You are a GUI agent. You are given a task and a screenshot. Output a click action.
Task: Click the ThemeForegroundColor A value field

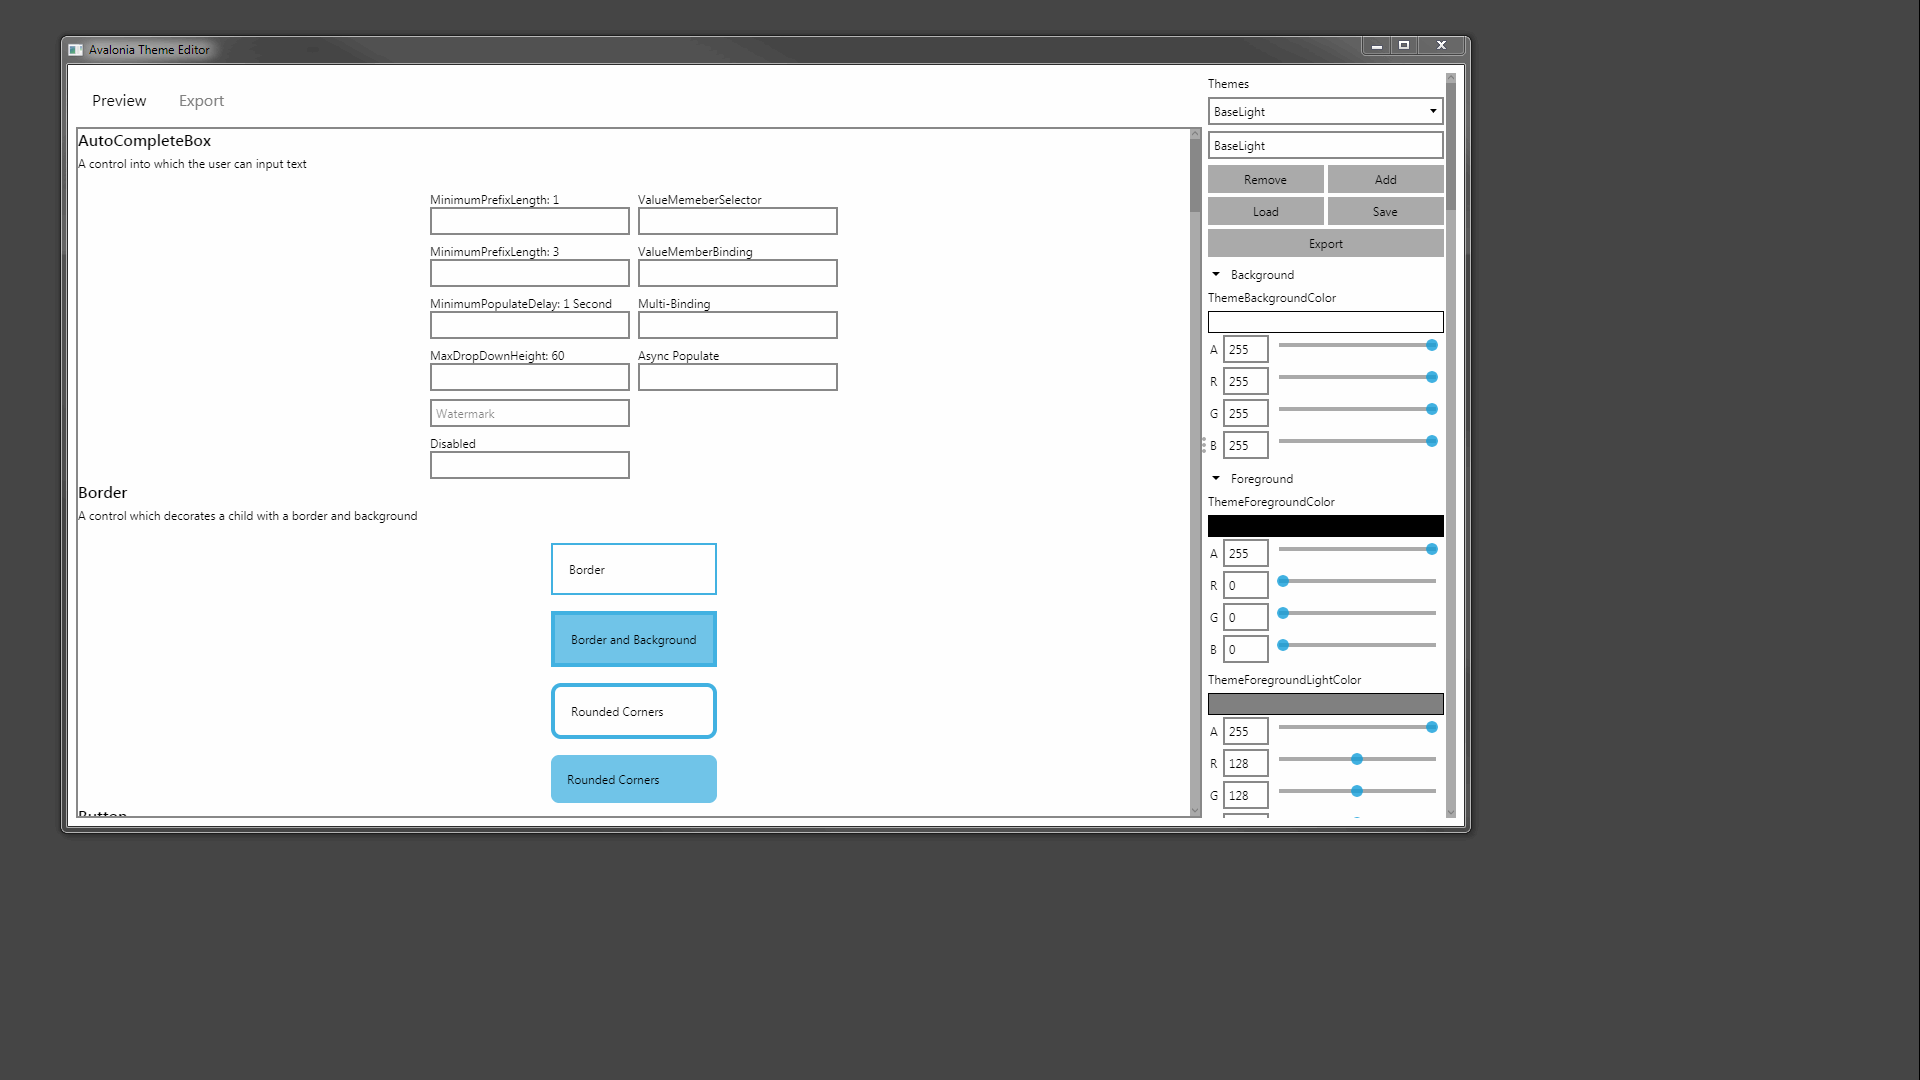click(1246, 554)
